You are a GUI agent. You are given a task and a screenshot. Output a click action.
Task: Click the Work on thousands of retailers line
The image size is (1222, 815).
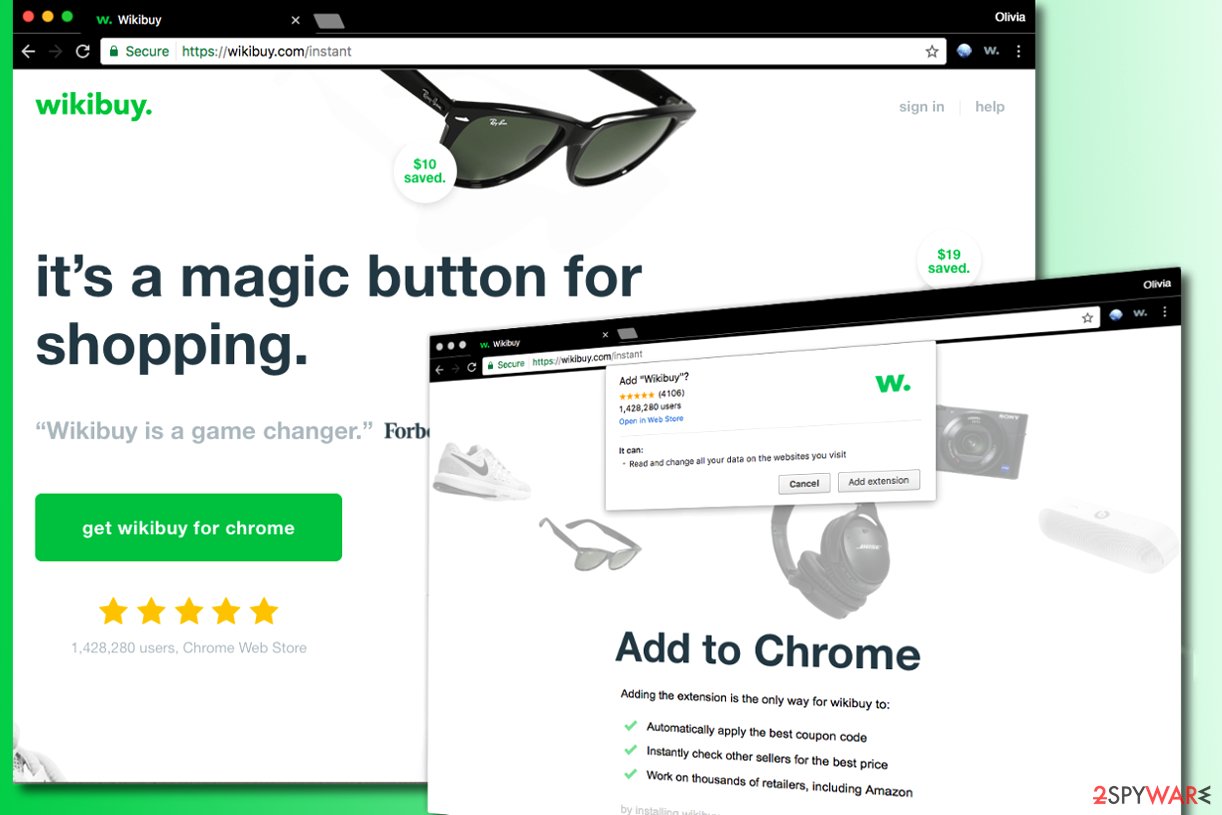pyautogui.click(x=779, y=783)
